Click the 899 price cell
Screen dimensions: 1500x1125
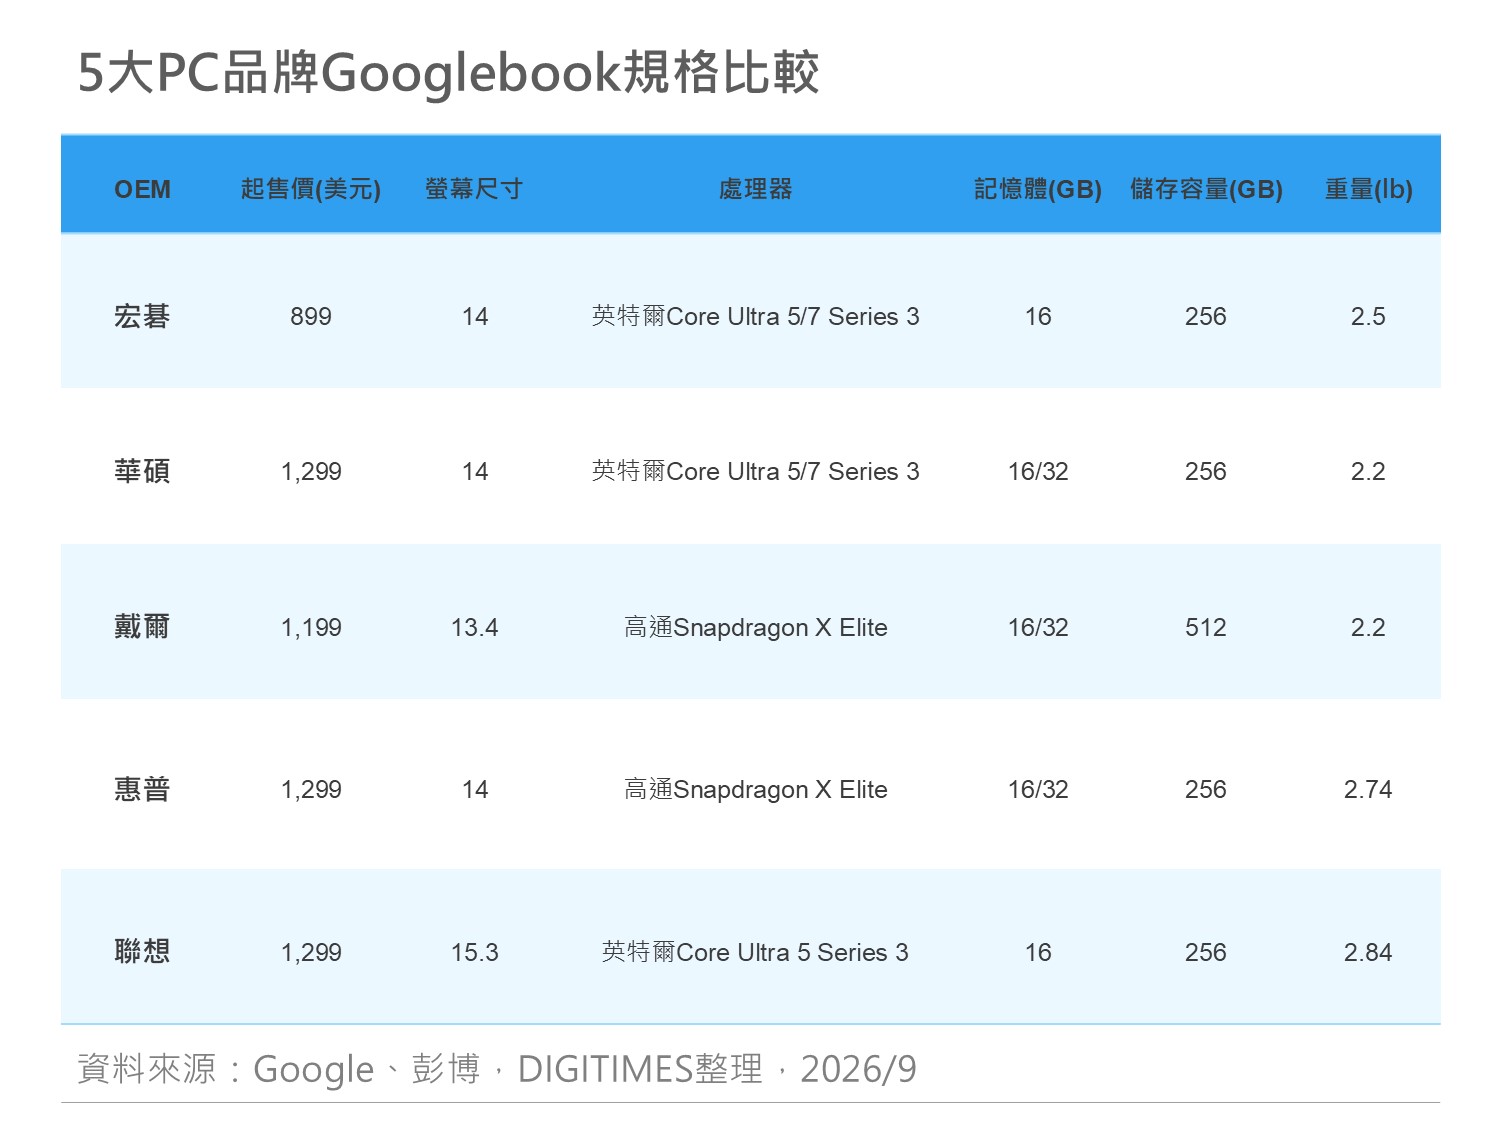[311, 317]
